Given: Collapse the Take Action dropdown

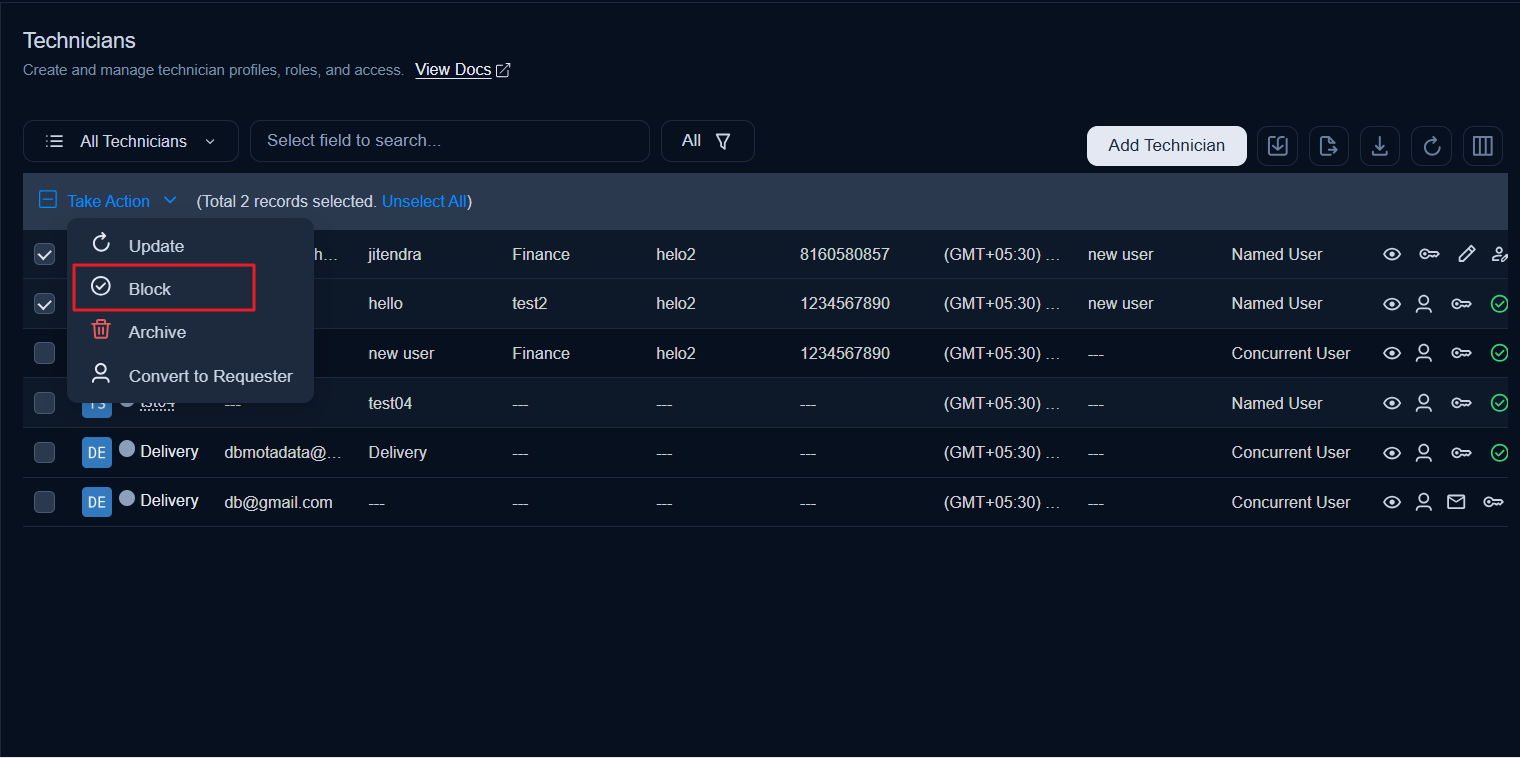Looking at the screenshot, I should [x=122, y=201].
